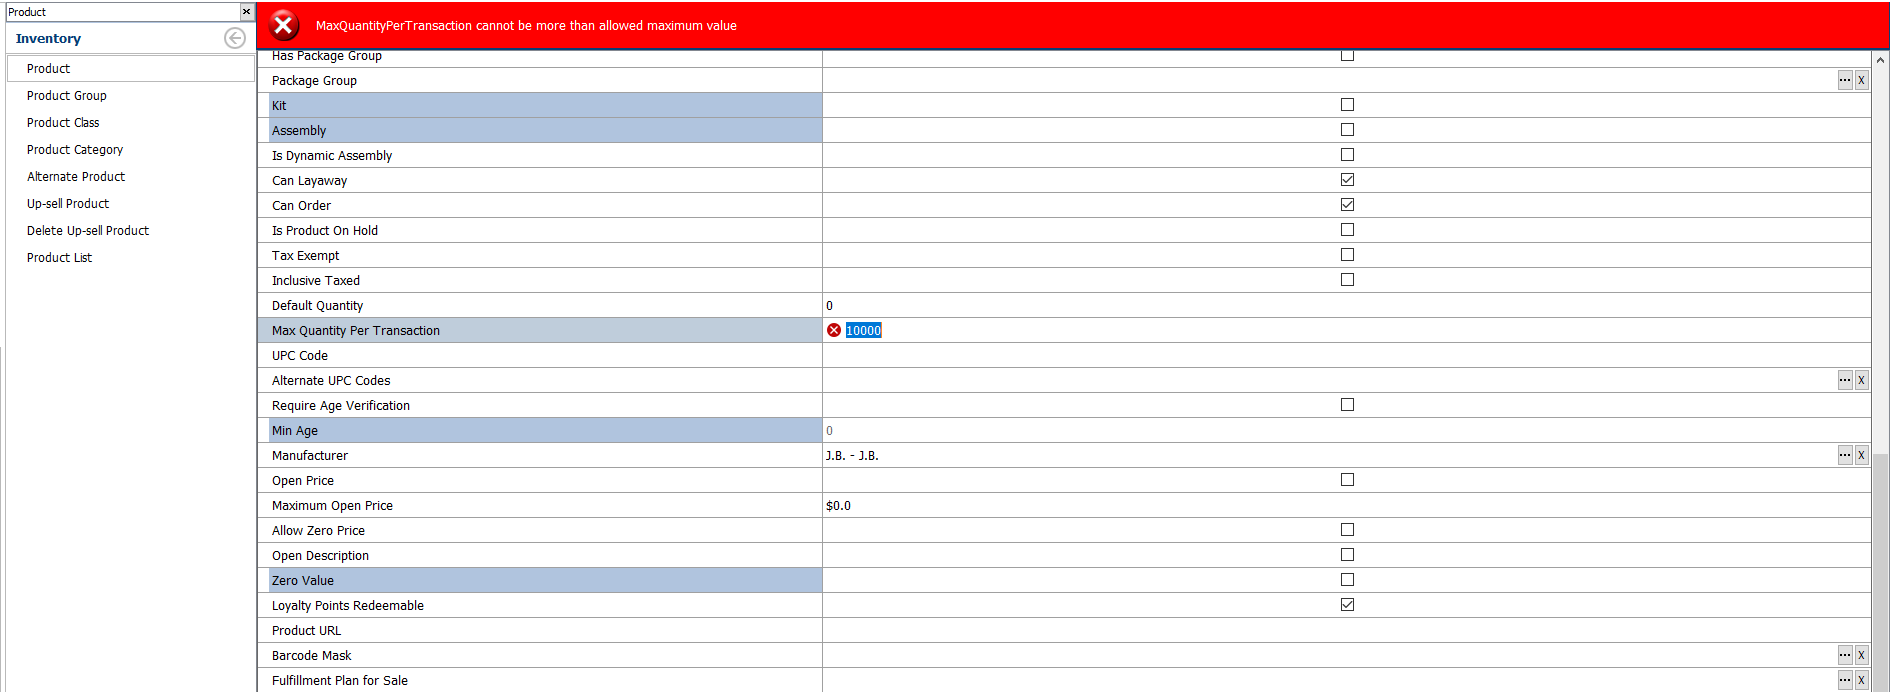Viewport: 1890px width, 692px height.
Task: Click into the Product search field
Action: pos(122,12)
